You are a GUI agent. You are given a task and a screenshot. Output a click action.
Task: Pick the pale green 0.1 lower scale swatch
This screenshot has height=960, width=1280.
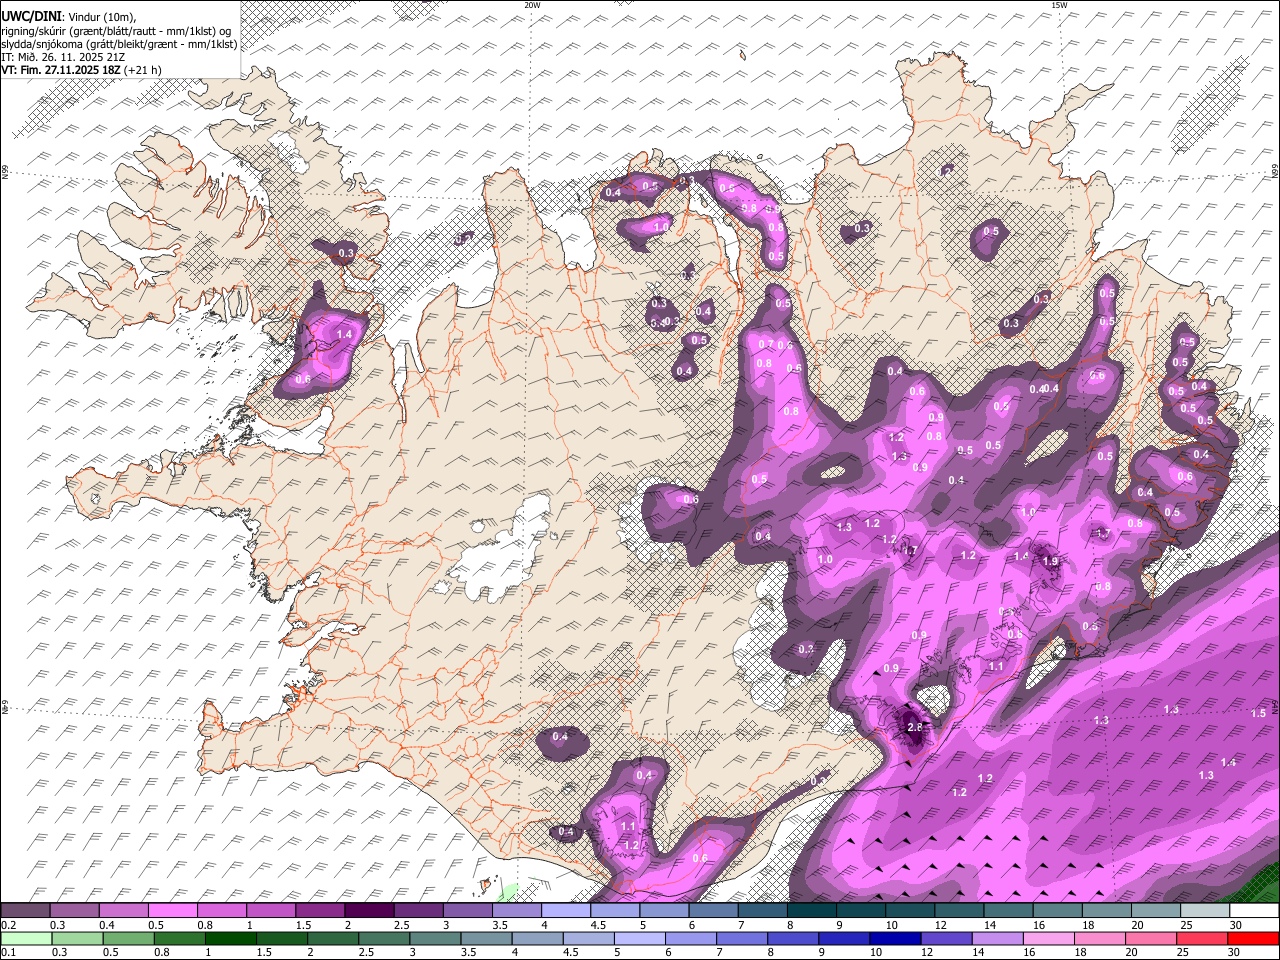[x=26, y=939]
